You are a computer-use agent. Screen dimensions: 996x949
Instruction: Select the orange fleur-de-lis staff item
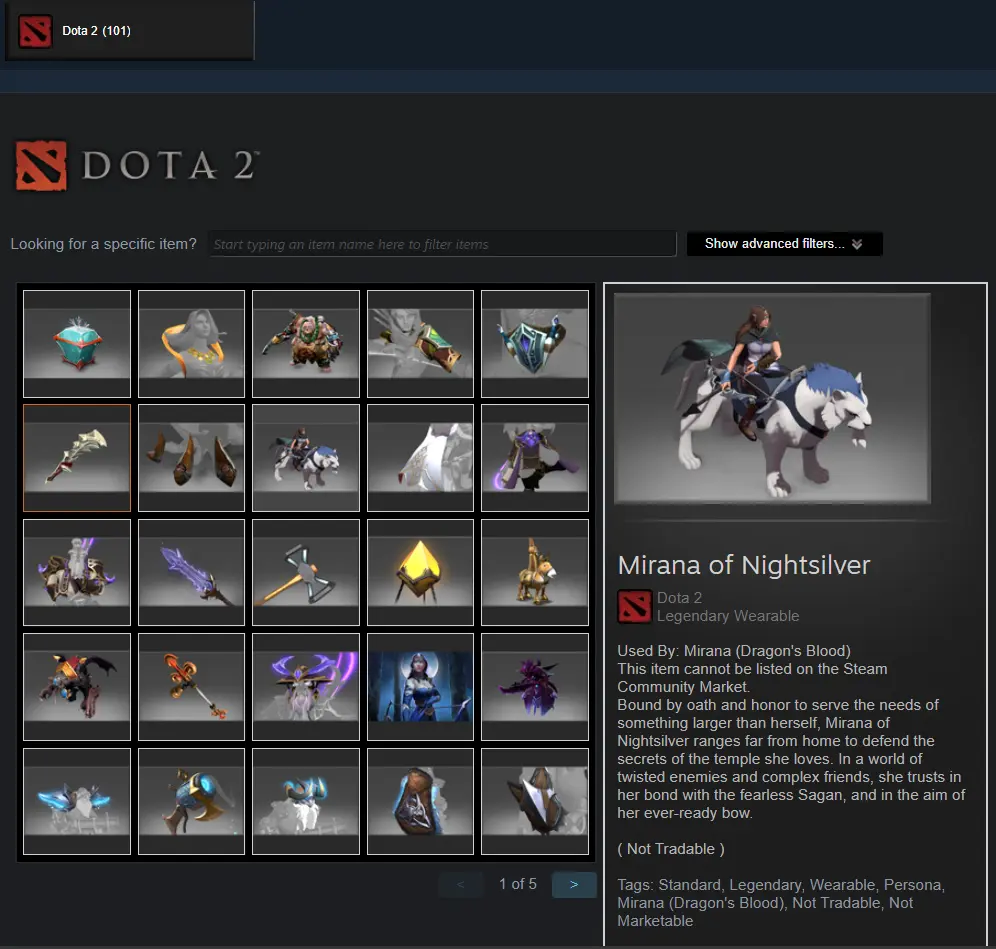(191, 687)
